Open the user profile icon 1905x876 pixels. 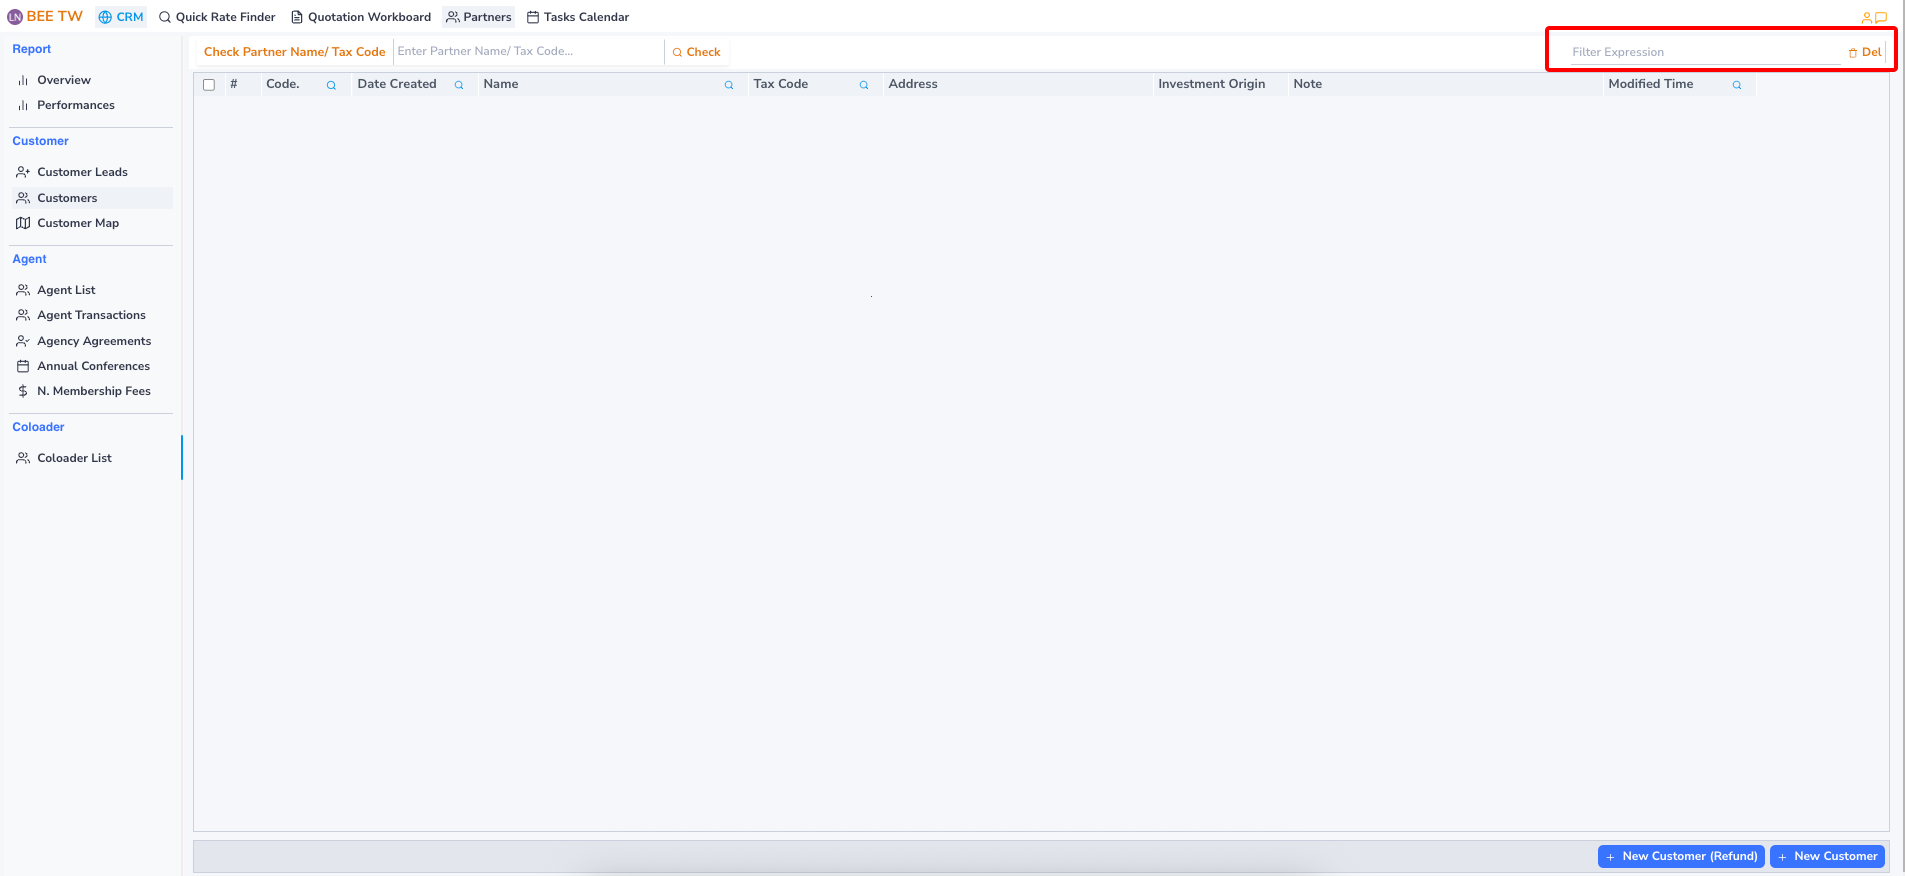coord(1866,18)
